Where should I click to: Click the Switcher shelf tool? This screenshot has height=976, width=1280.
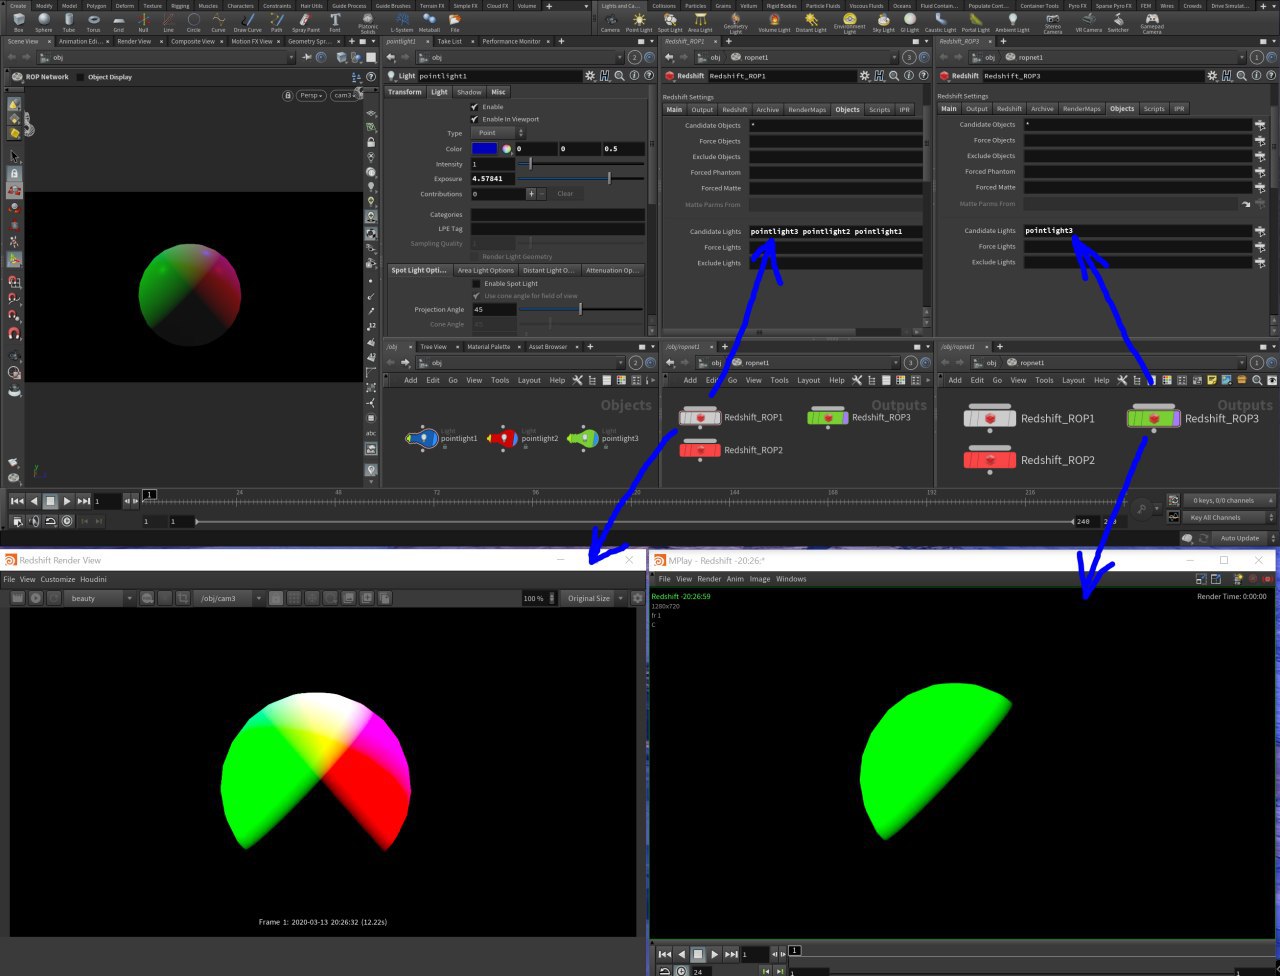[1118, 22]
